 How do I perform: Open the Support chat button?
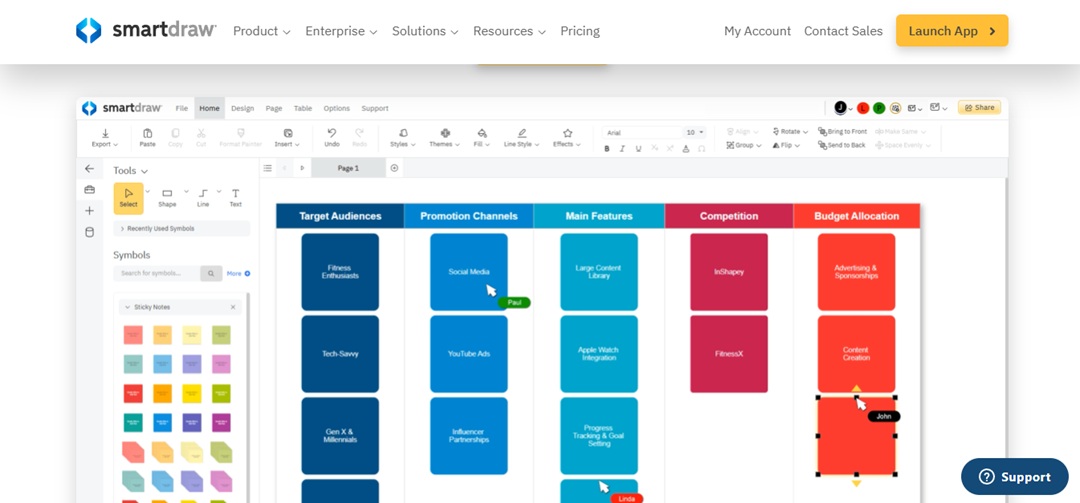point(1015,477)
